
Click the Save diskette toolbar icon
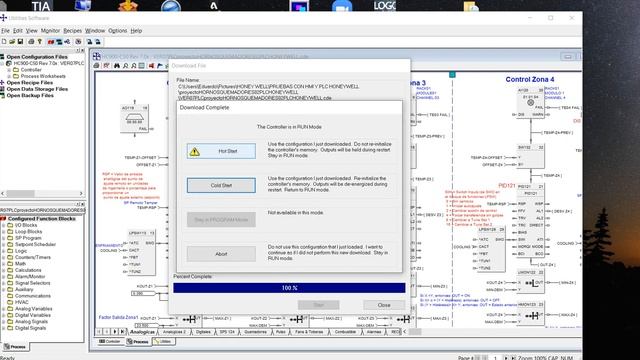click(20, 42)
